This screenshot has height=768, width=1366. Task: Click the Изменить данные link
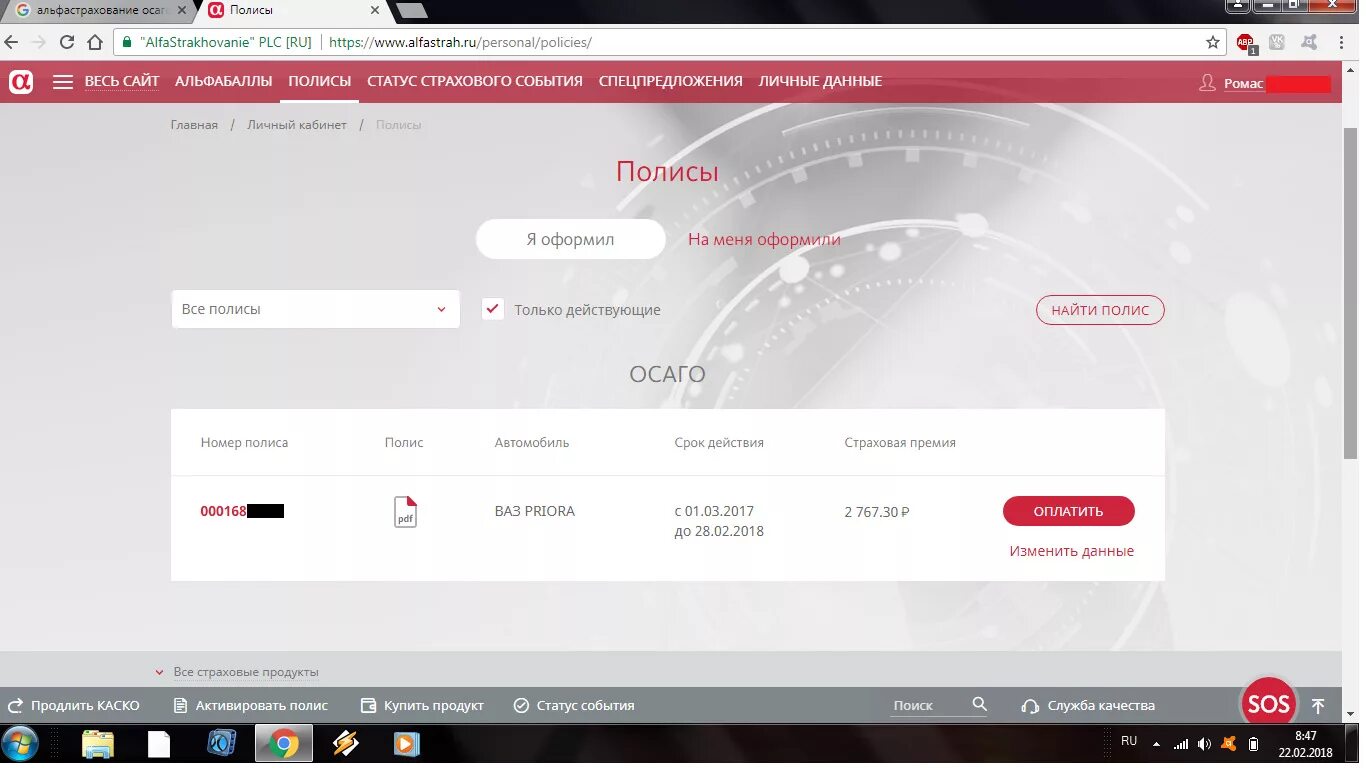tap(1072, 551)
